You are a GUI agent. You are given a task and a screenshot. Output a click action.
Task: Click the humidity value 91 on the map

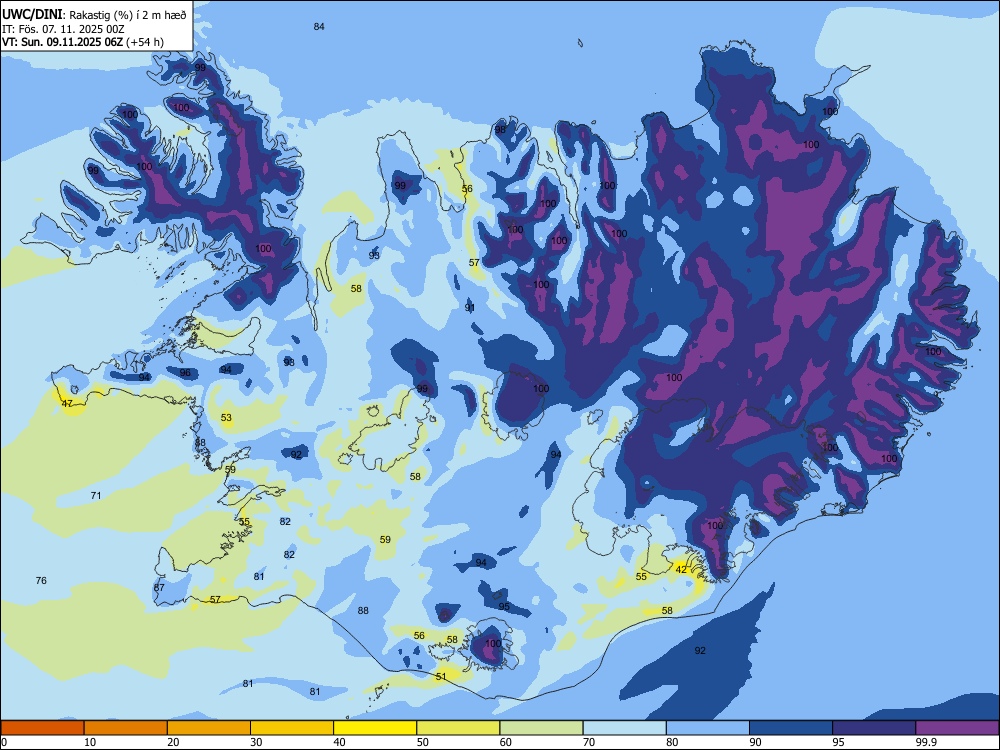click(470, 307)
